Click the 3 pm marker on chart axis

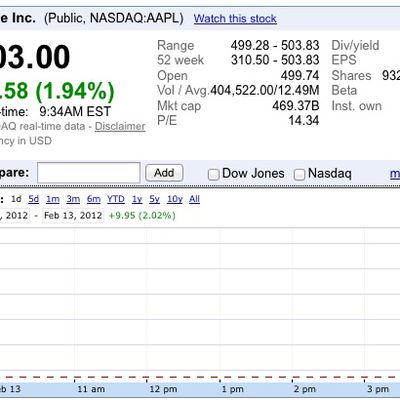coord(378,389)
